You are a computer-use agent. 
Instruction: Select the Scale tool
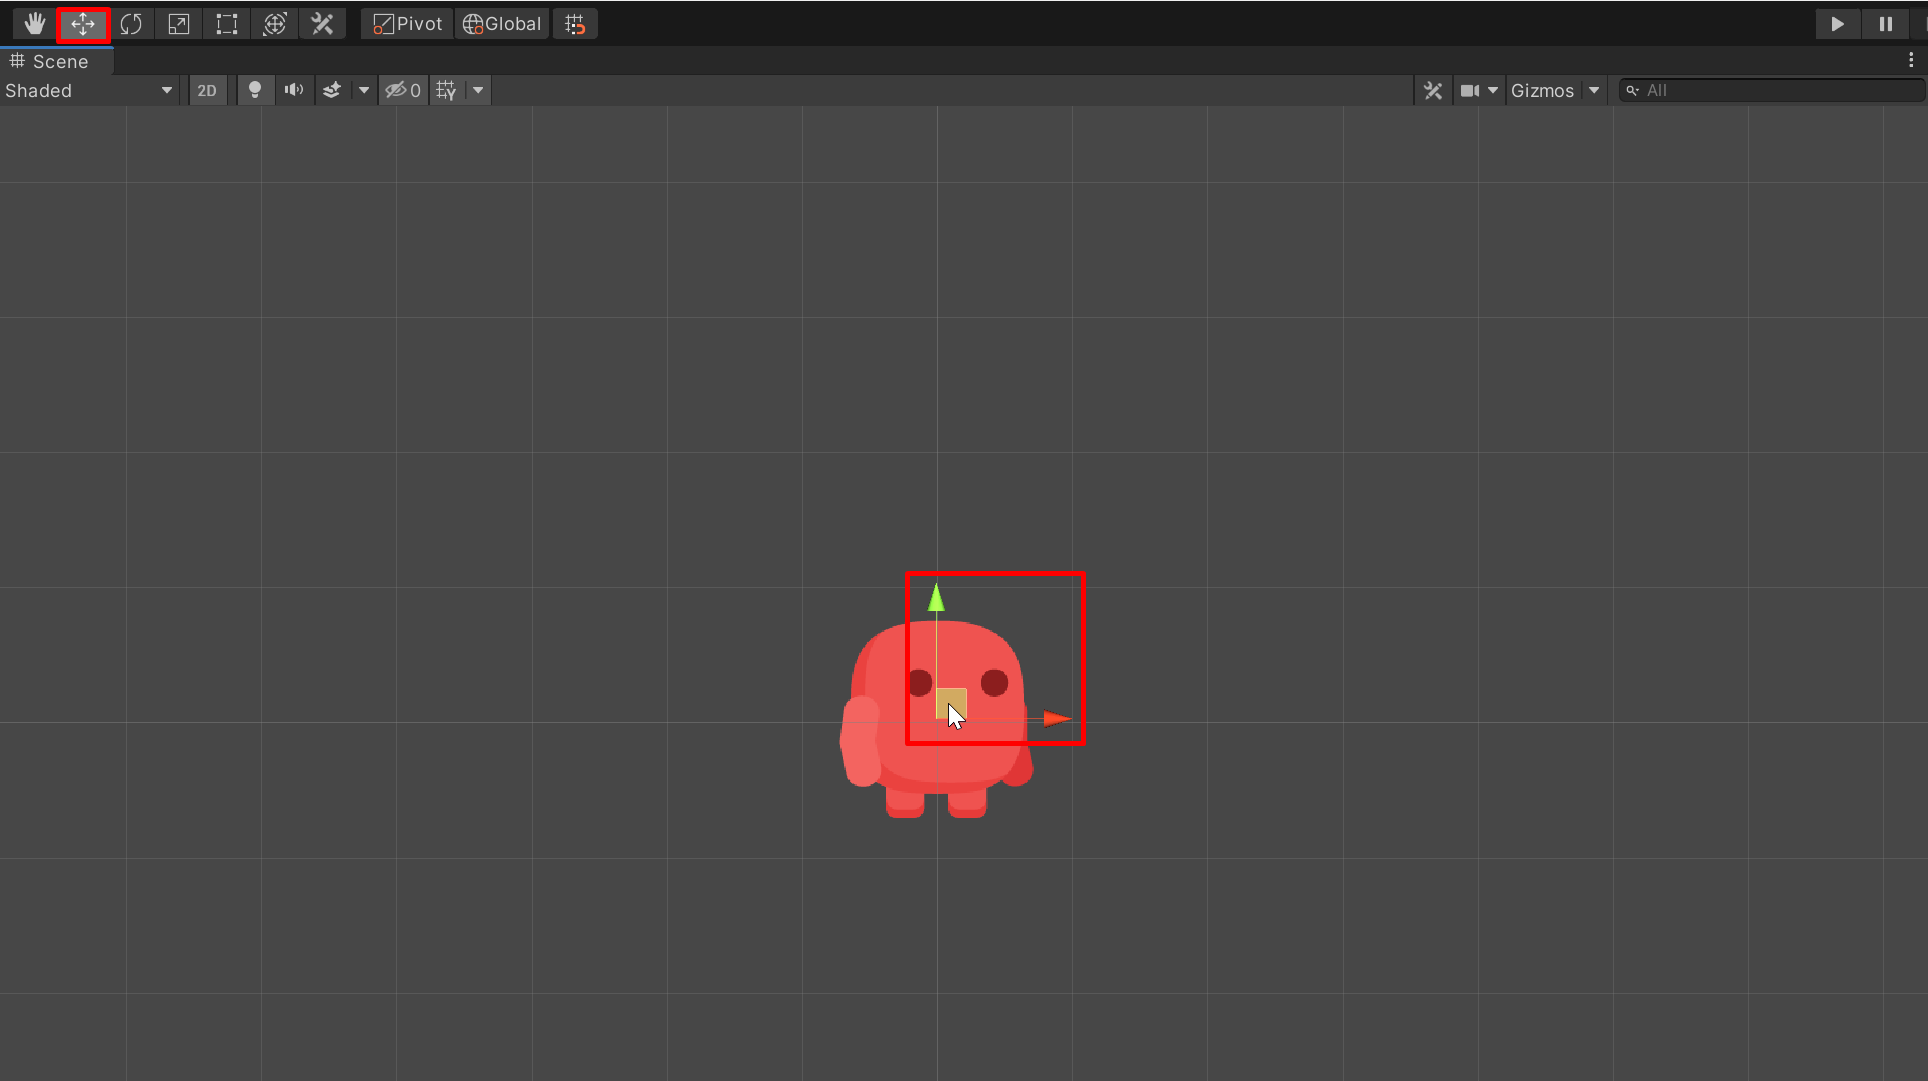(x=179, y=24)
